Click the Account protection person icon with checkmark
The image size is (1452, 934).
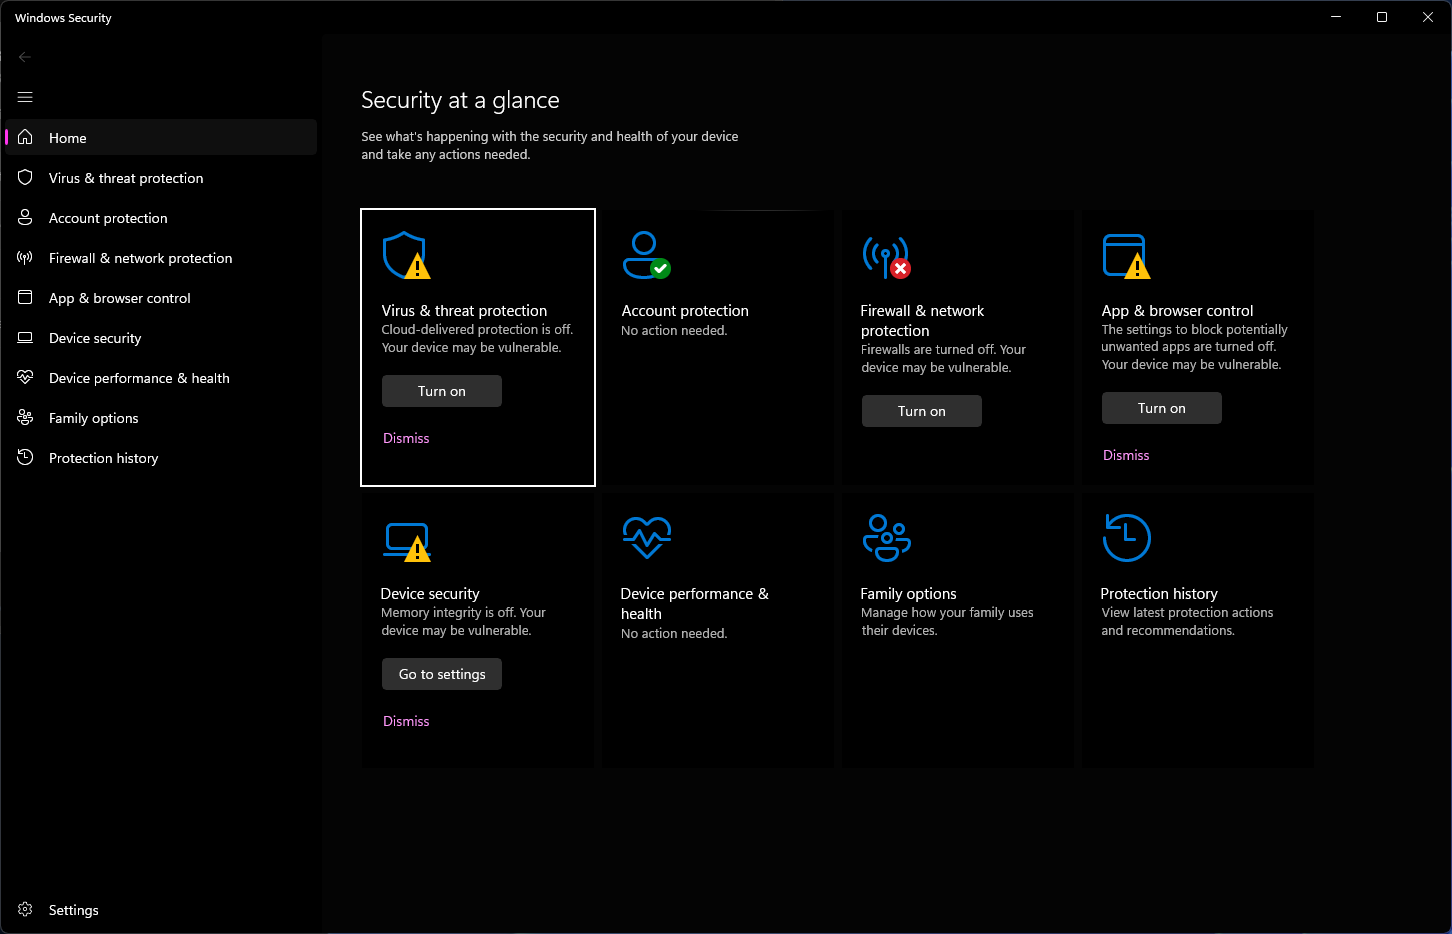pyautogui.click(x=646, y=255)
